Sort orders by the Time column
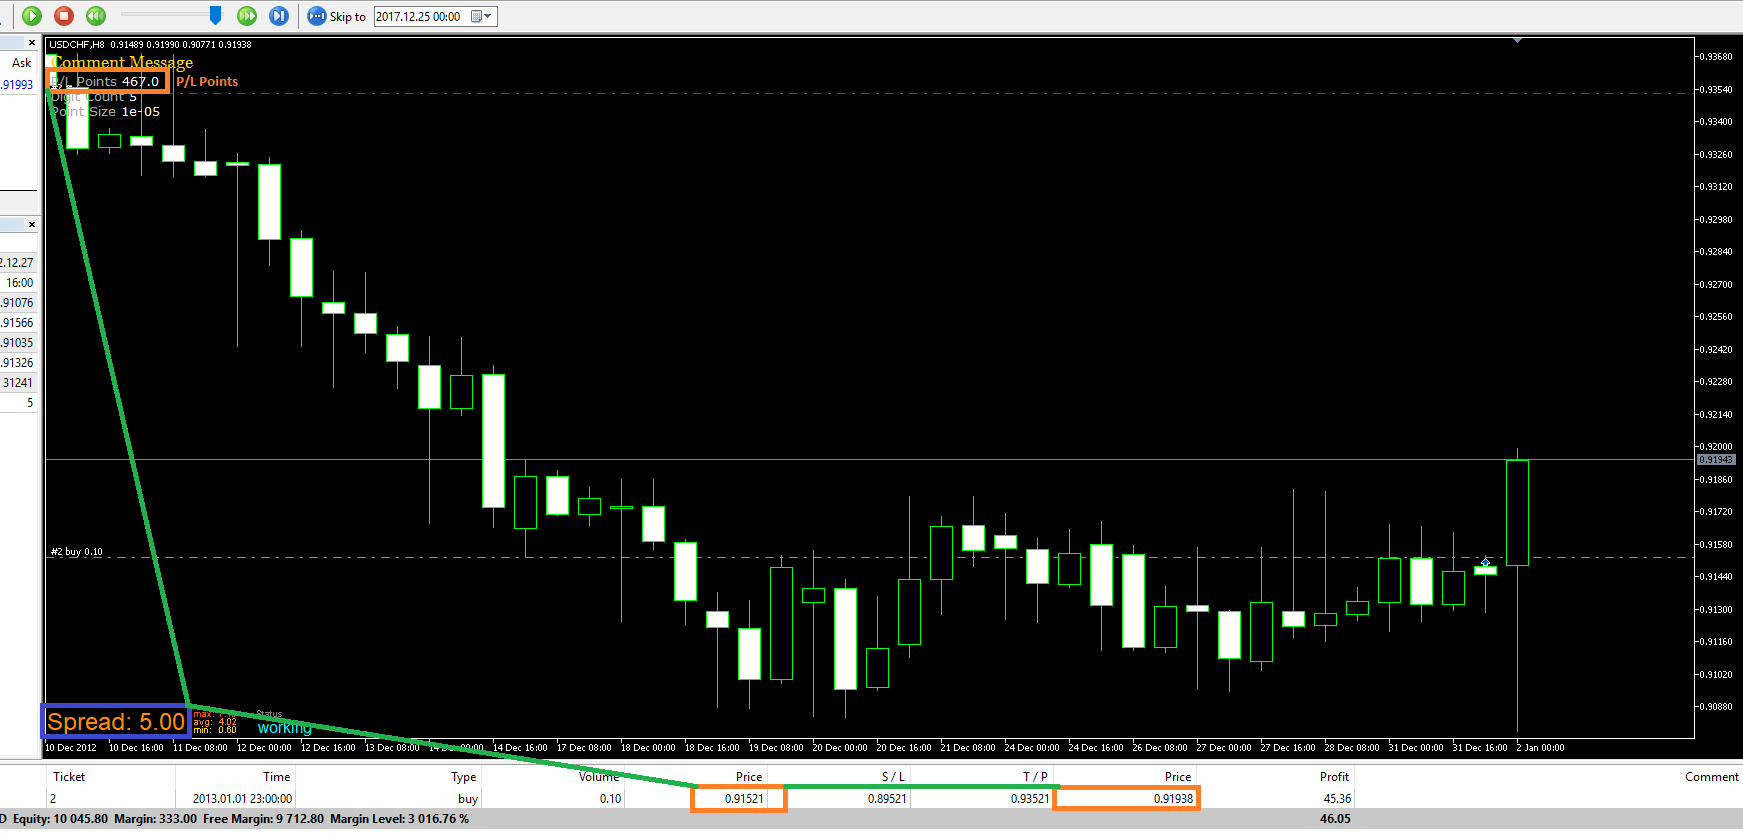1743x839 pixels. click(x=276, y=777)
